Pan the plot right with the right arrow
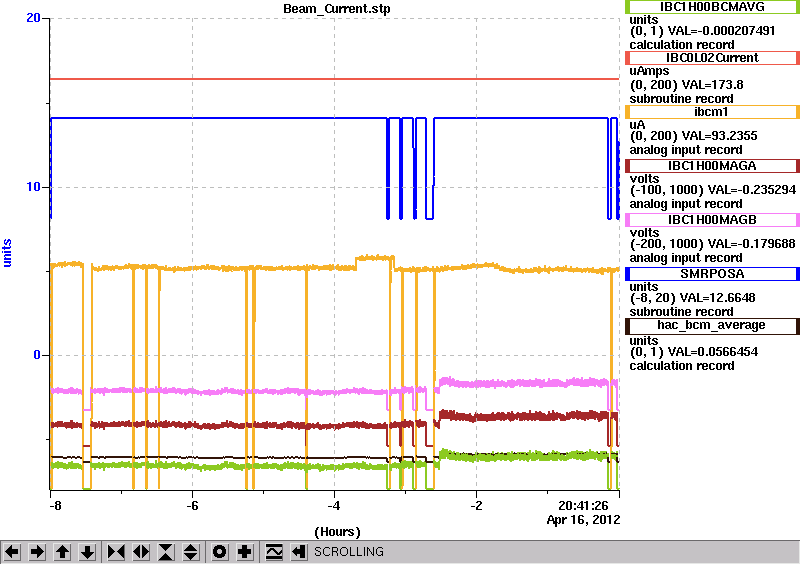This screenshot has height=564, width=800. [37, 552]
